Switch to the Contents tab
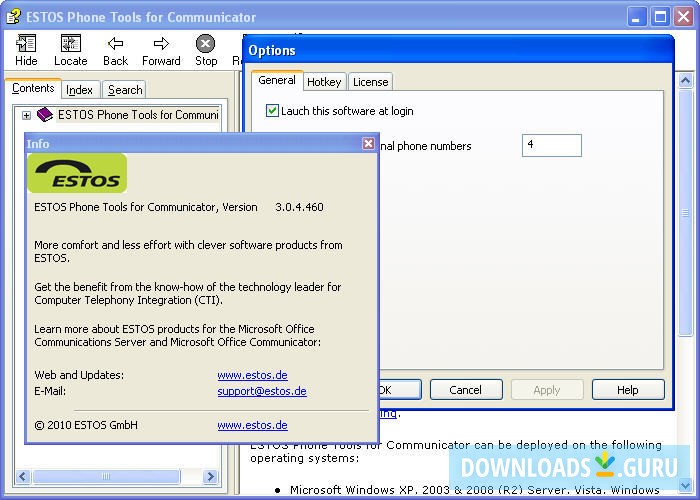The width and height of the screenshot is (700, 500). pyautogui.click(x=33, y=88)
